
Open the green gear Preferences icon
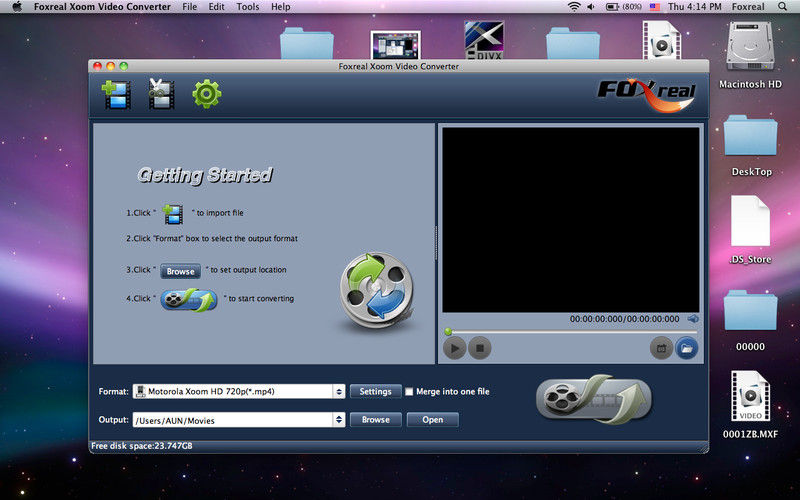tap(207, 94)
